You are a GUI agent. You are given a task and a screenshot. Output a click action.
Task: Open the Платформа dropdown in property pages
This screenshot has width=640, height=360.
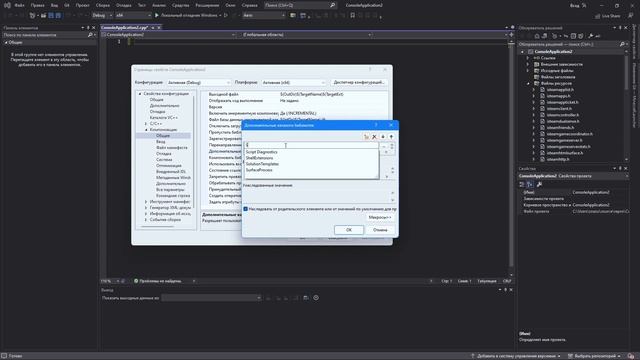point(293,82)
